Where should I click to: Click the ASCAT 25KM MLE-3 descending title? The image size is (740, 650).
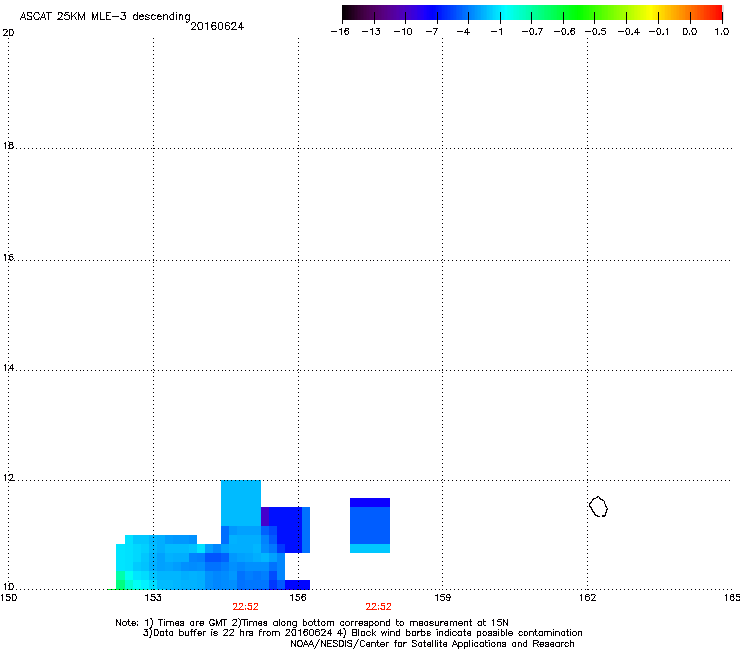105,17
